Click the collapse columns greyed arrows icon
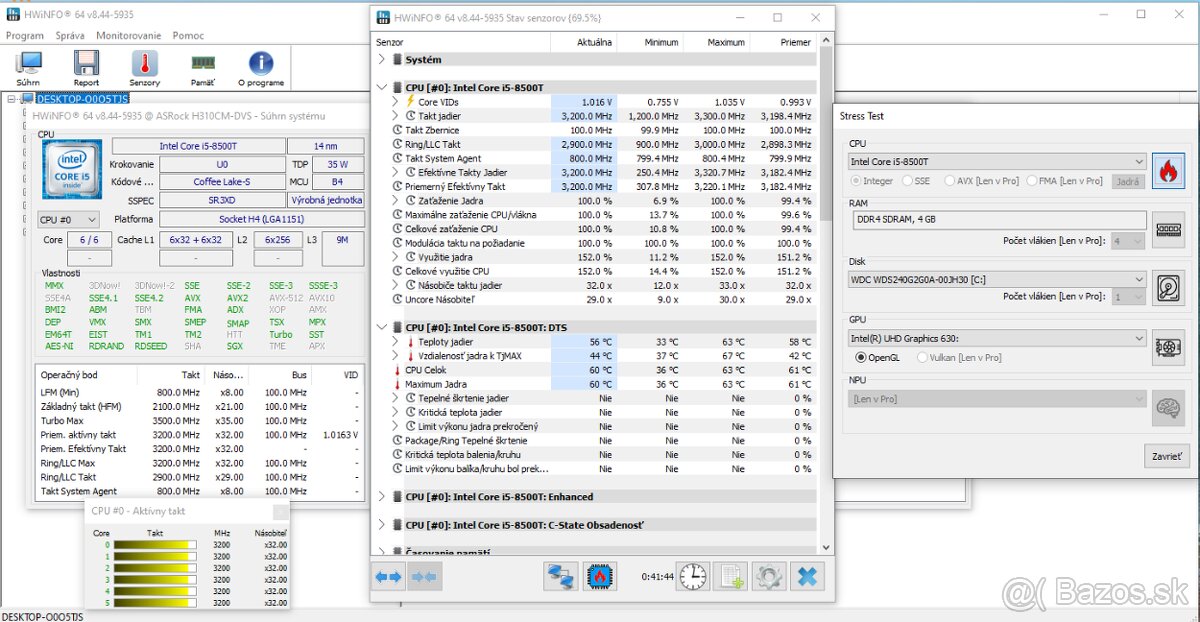Screen dimensions: 1200x622 [x=424, y=576]
